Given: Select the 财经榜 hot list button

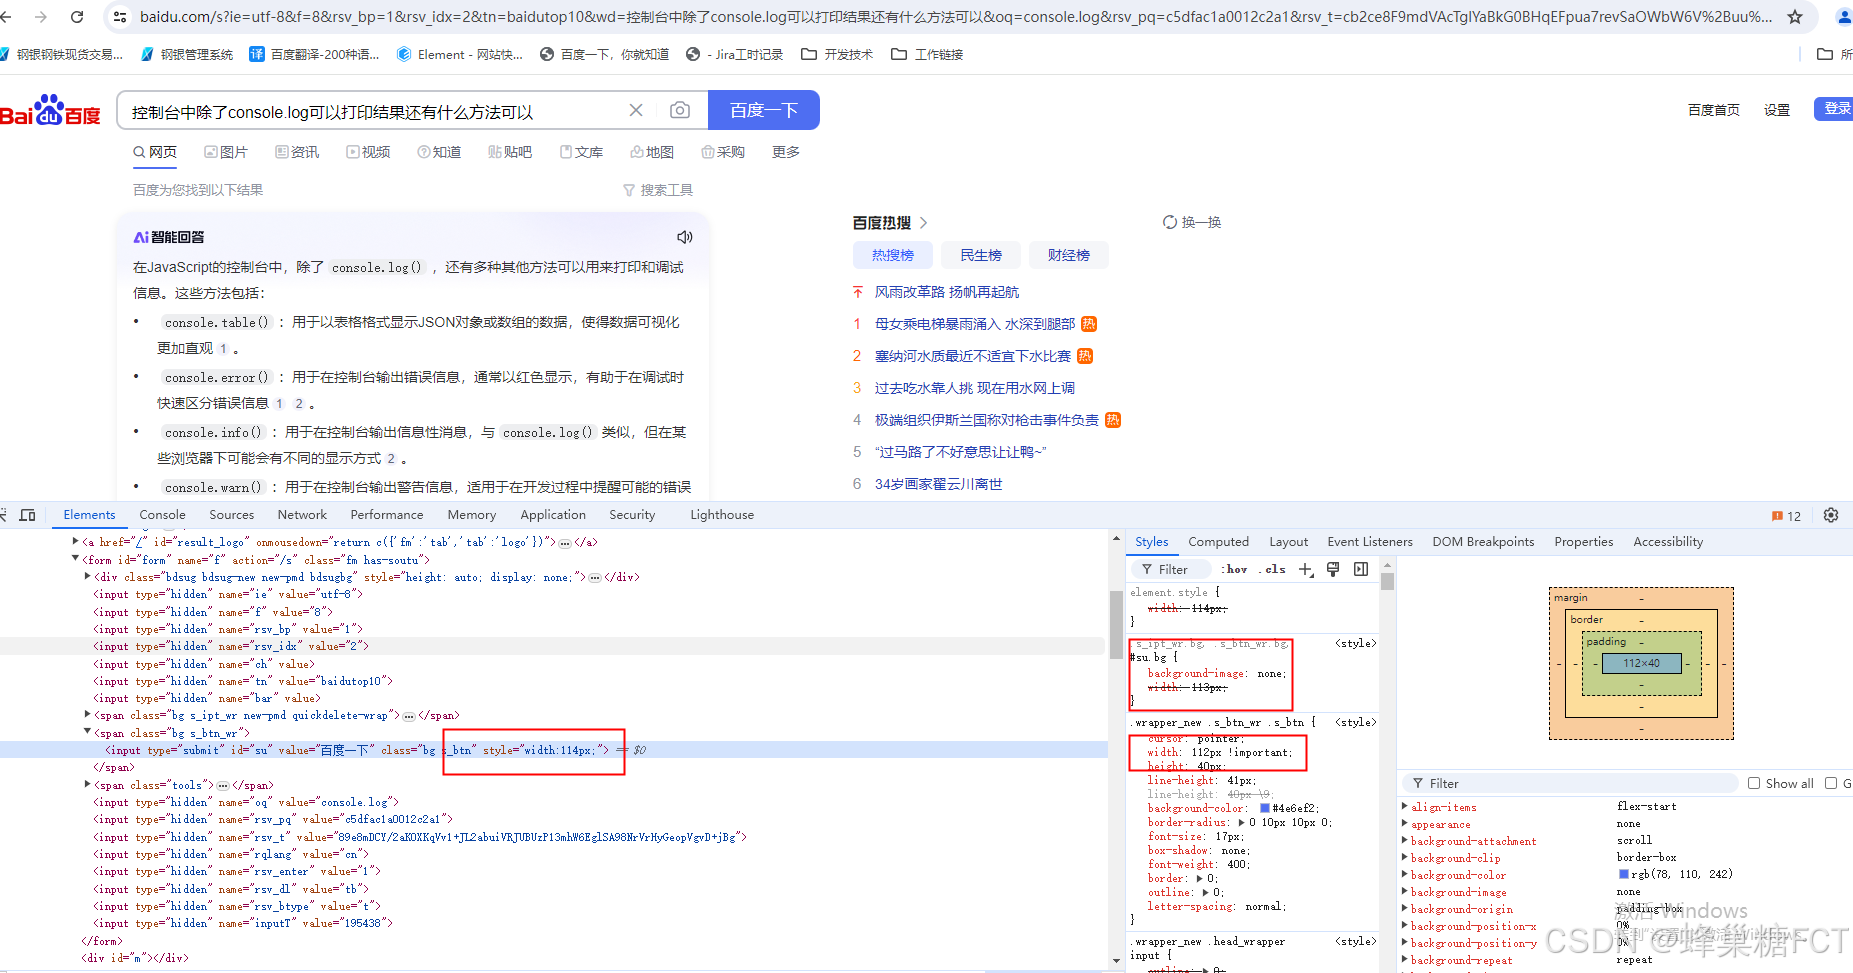Looking at the screenshot, I should [1069, 255].
